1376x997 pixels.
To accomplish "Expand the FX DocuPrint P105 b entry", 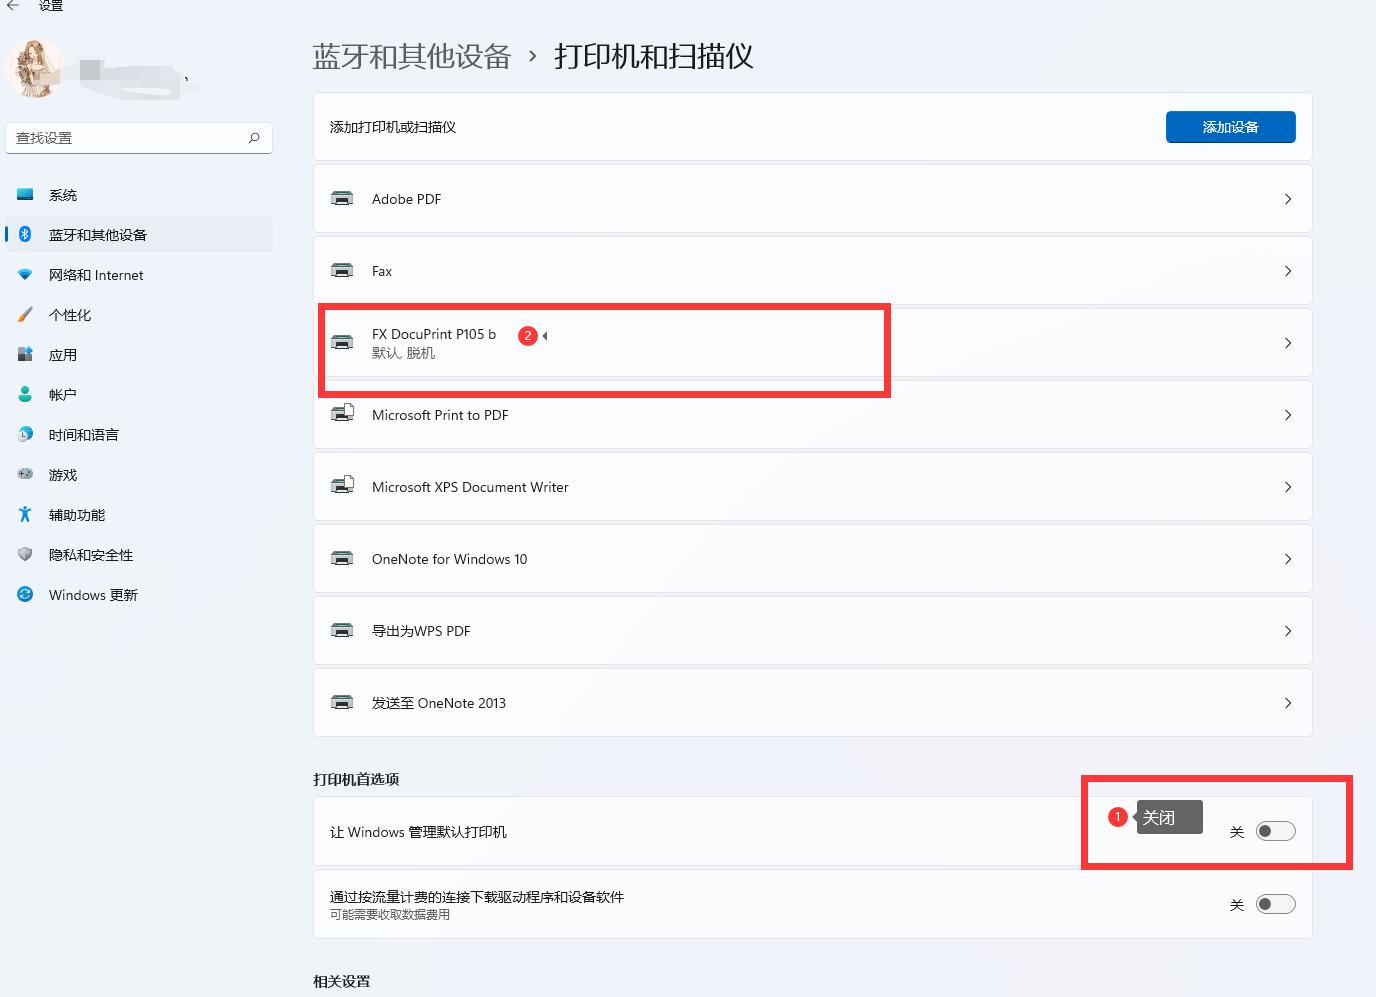I will click(x=1288, y=342).
